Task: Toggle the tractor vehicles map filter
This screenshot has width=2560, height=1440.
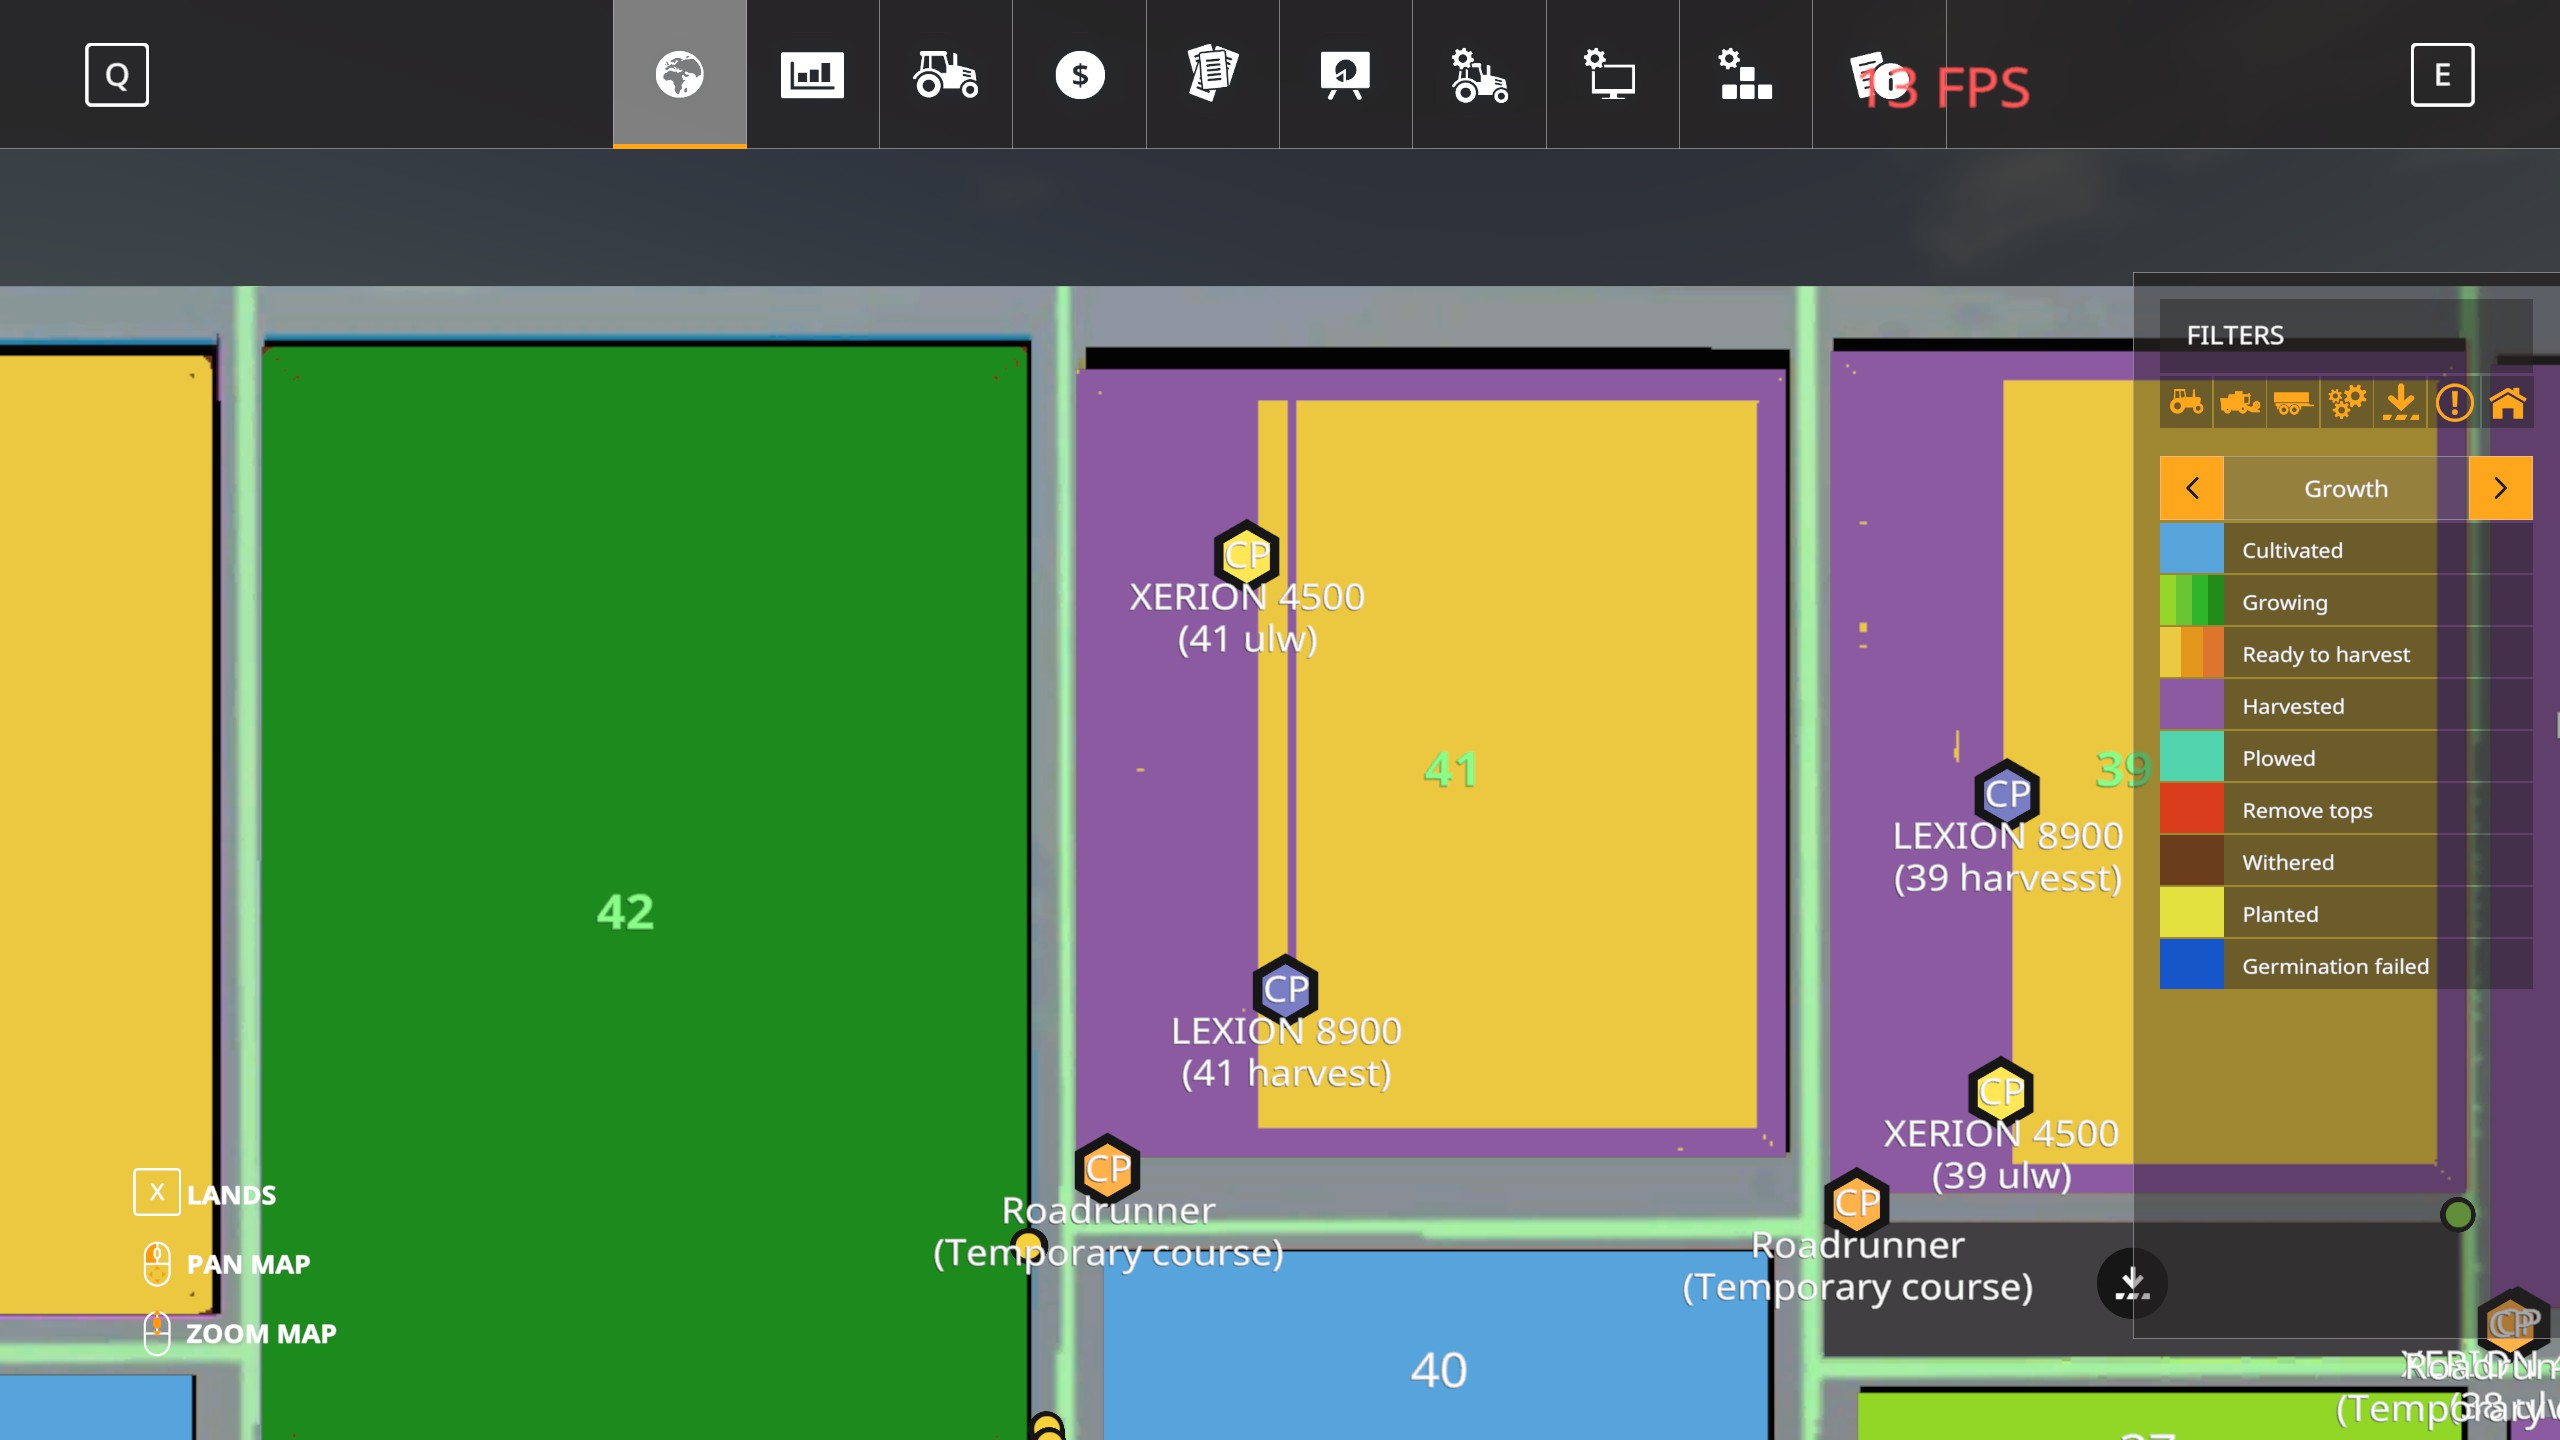Action: (2186, 403)
